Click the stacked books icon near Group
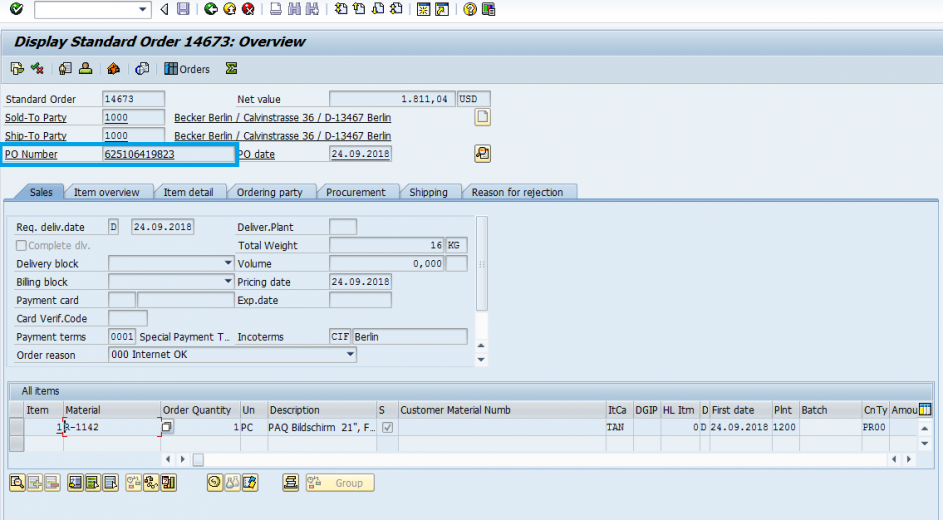Screen dimensions: 943x520 click(x=290, y=482)
